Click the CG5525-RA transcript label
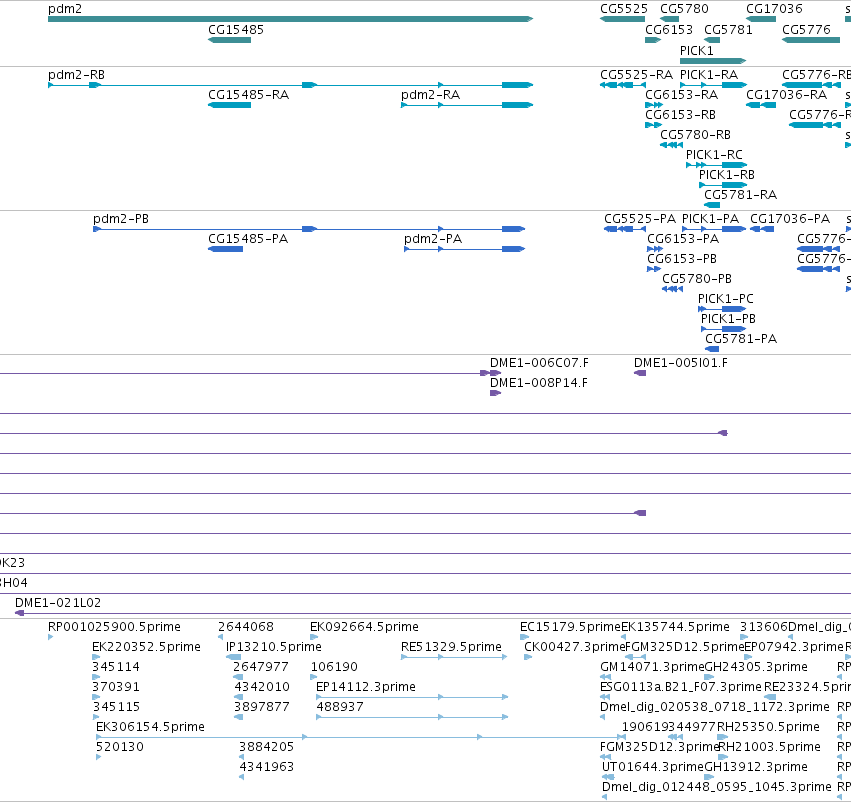Screen dimensions: 851x802 [636, 75]
